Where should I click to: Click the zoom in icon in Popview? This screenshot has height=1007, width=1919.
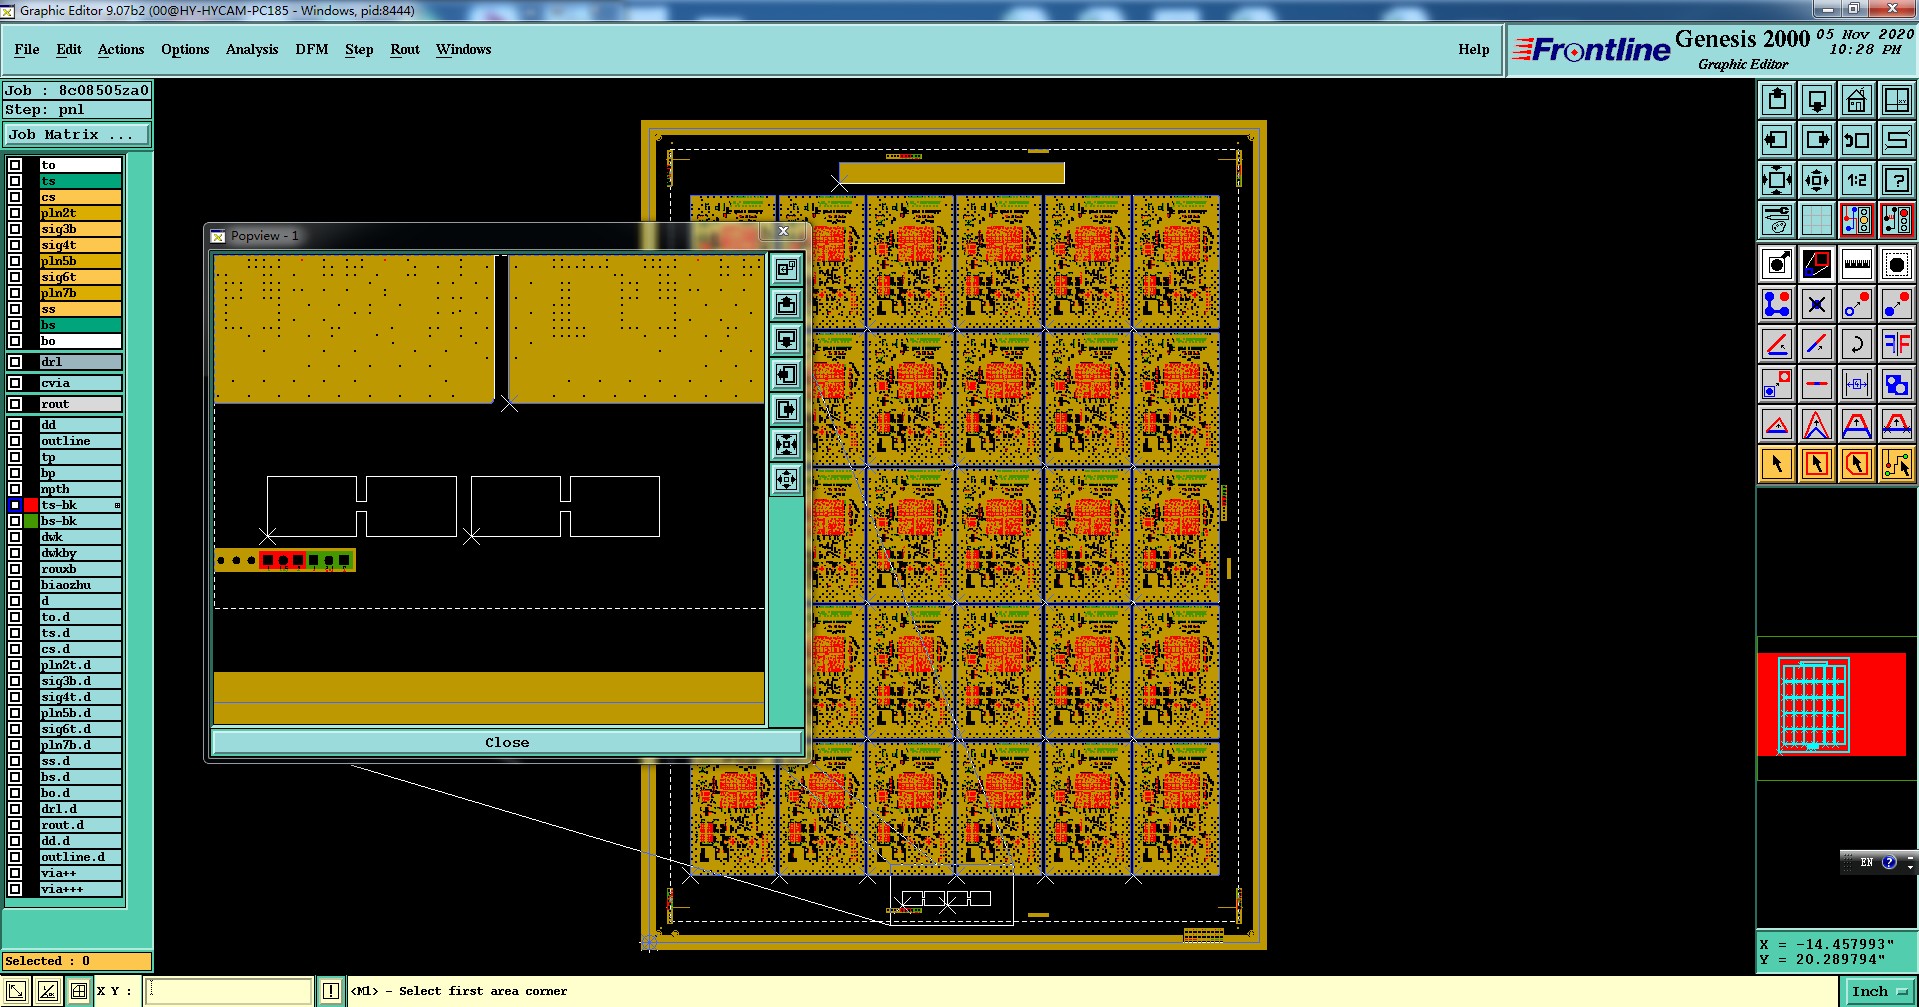(787, 444)
